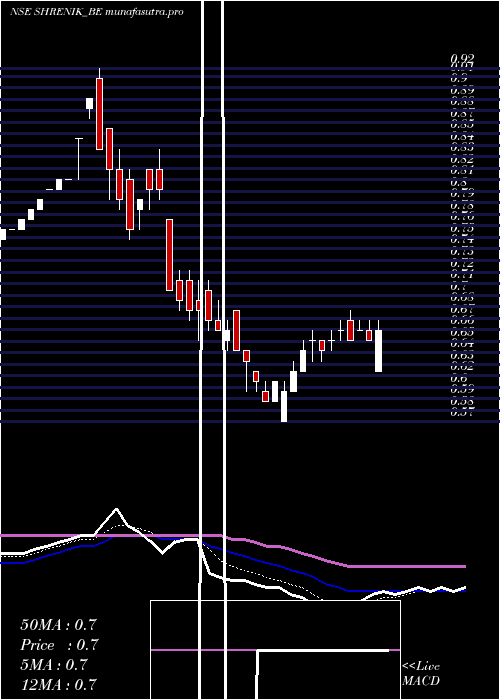Click the last white candlestick on the right

click(378, 351)
